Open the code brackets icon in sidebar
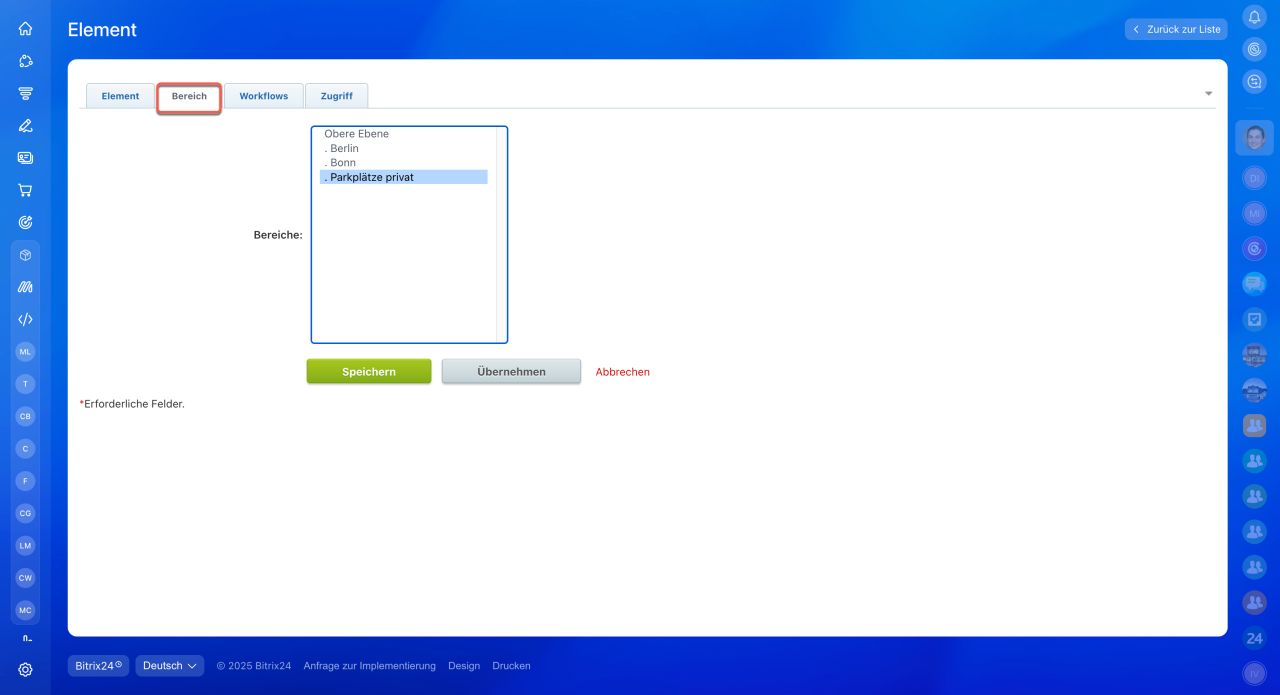1280x695 pixels. (x=25, y=319)
